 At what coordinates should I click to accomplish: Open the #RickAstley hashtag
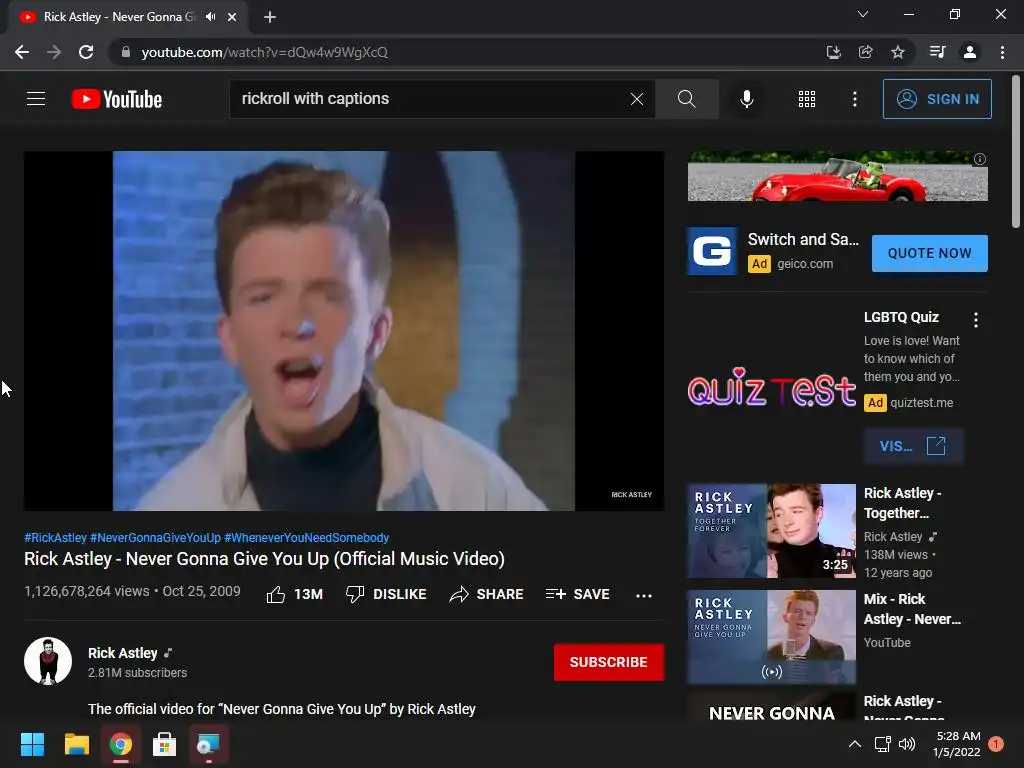point(56,537)
